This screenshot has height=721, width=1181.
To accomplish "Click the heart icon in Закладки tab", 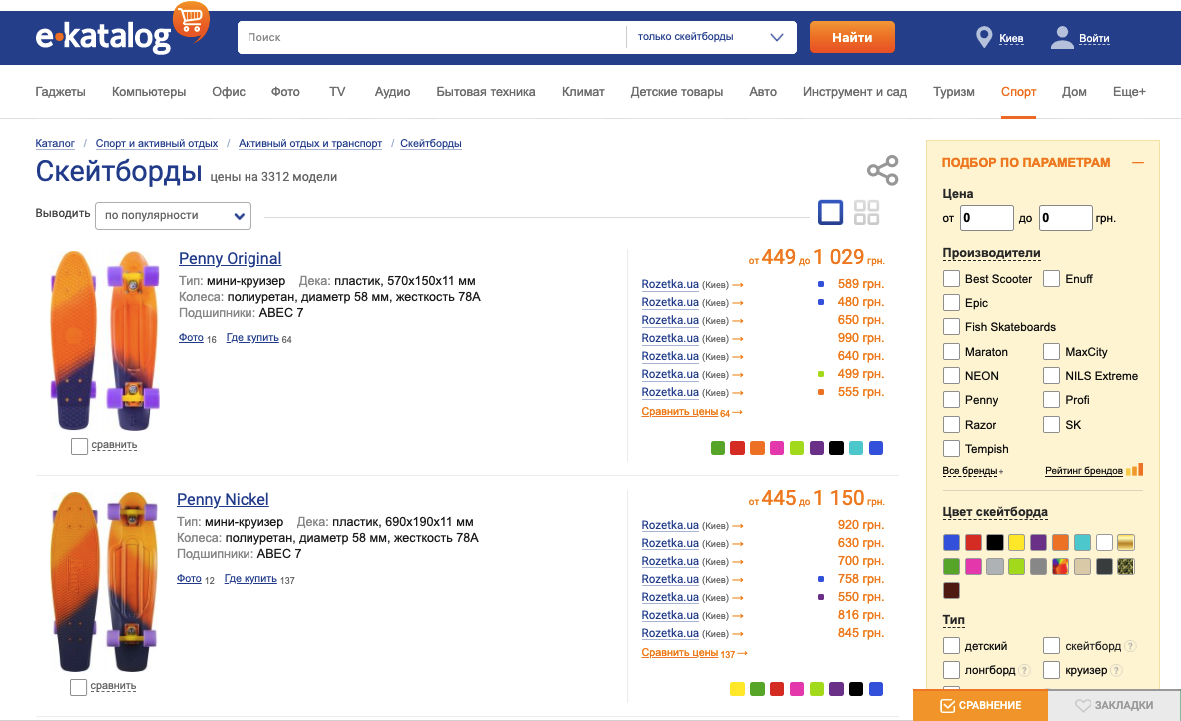I will coord(1082,706).
